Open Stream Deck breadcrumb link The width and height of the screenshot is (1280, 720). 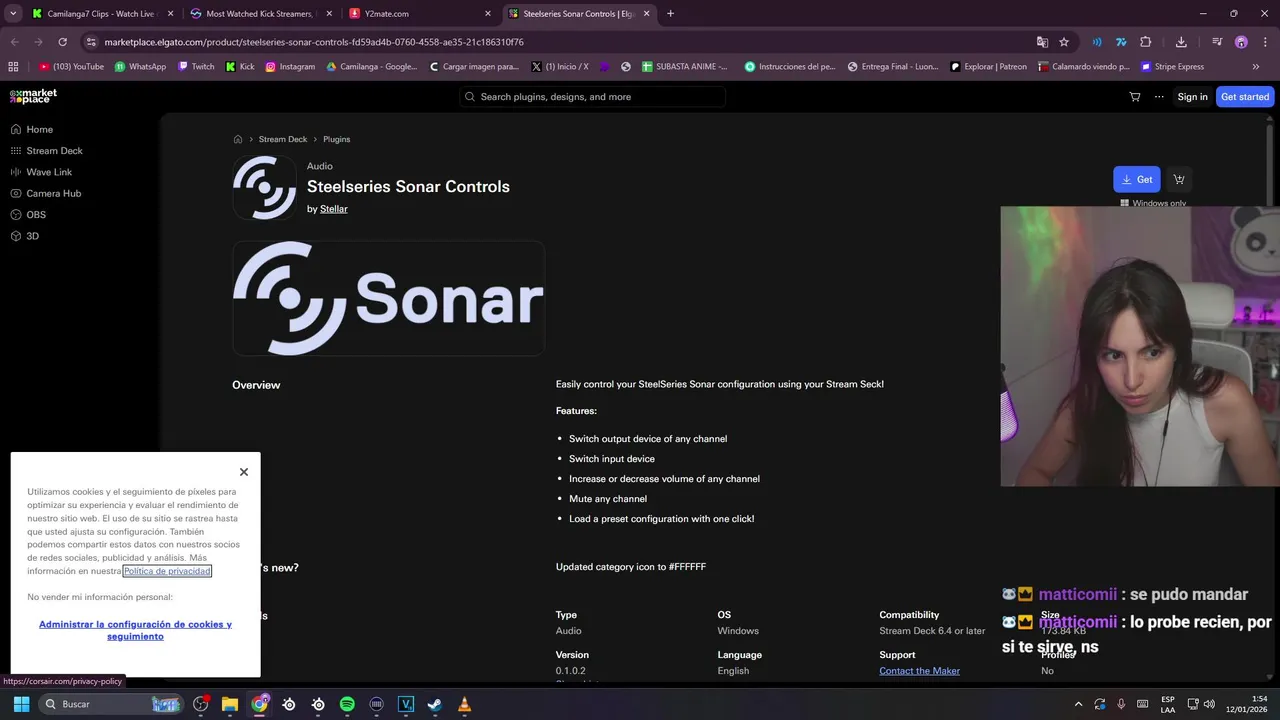tap(283, 139)
